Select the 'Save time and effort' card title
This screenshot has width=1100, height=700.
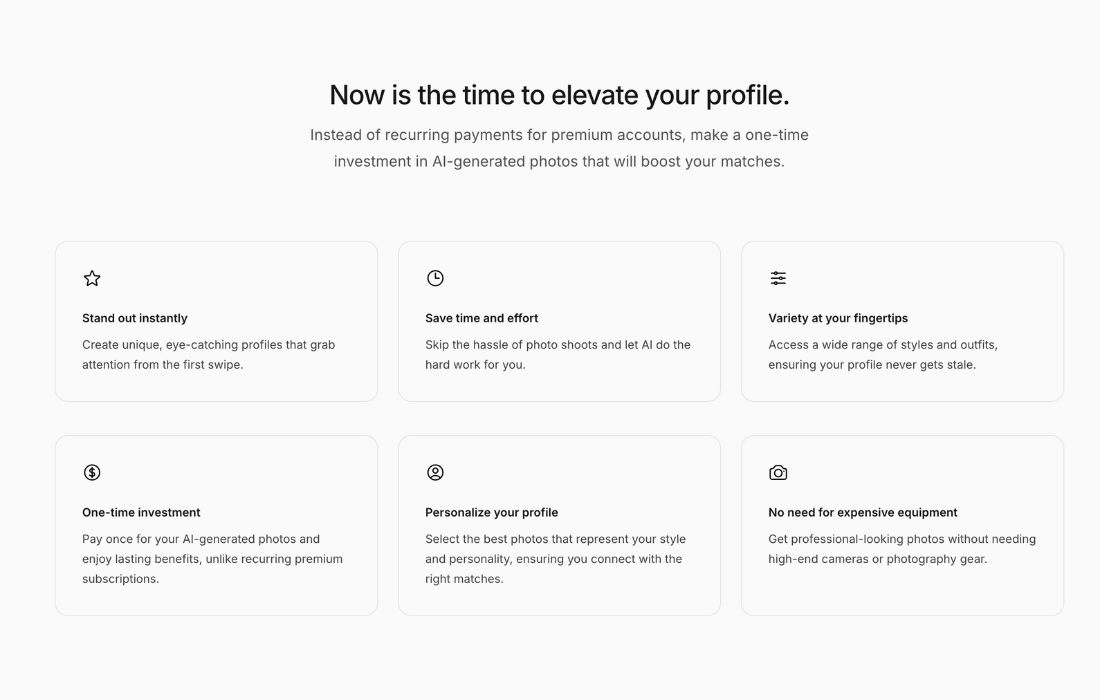pos(482,318)
